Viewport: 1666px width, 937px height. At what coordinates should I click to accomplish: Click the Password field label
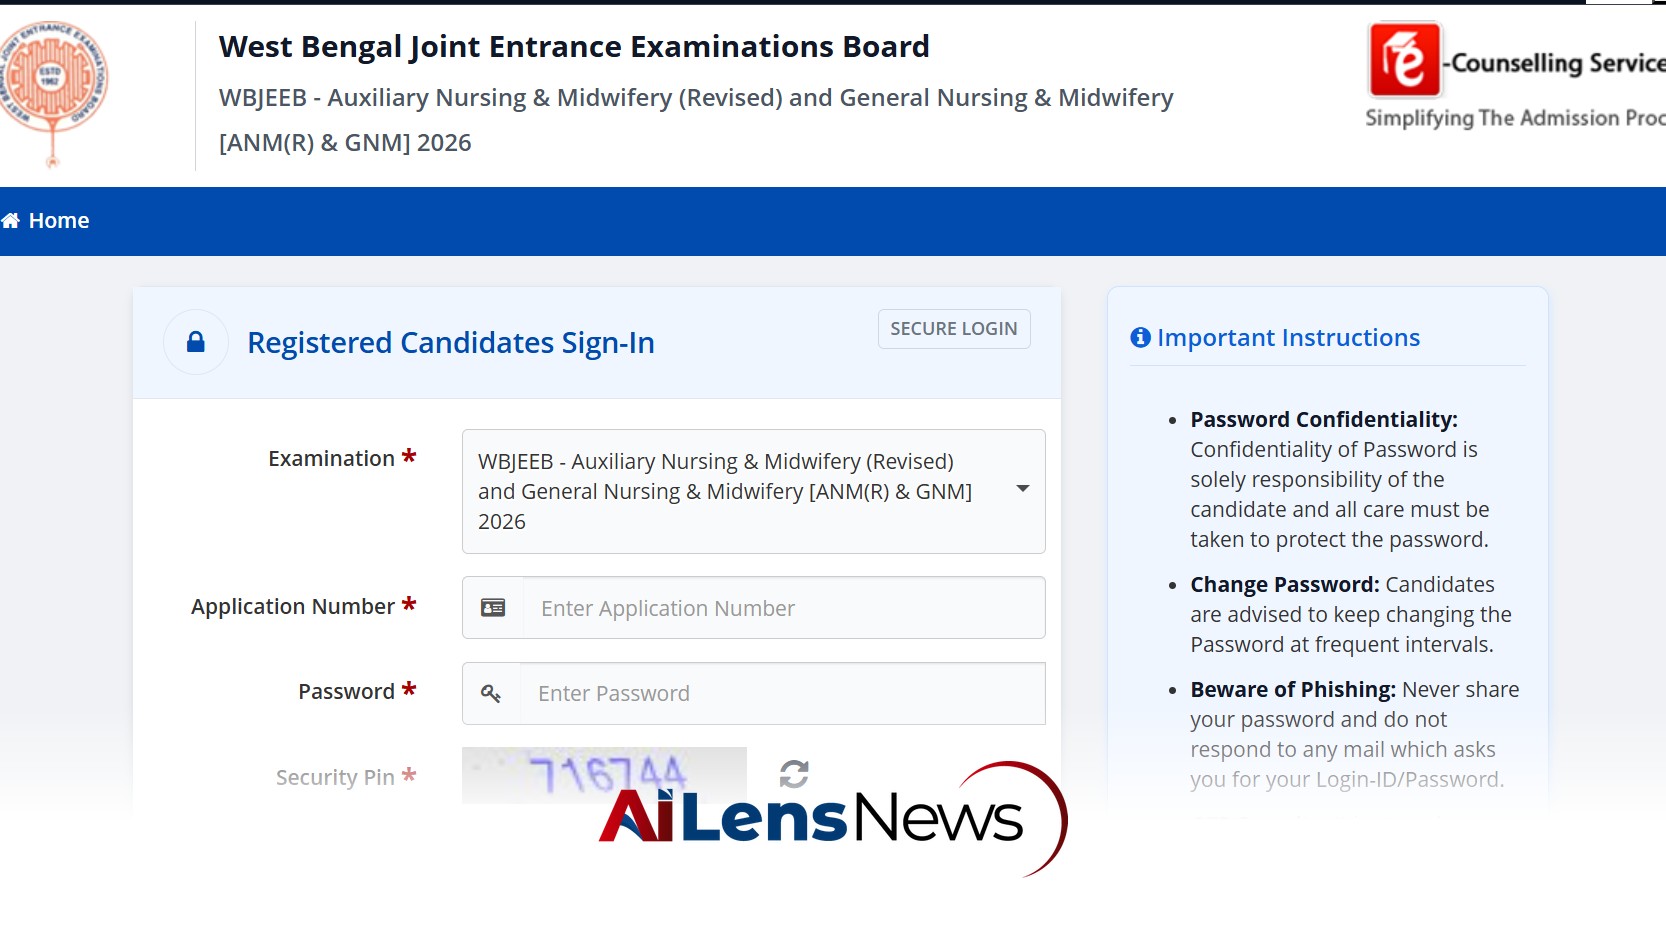346,692
